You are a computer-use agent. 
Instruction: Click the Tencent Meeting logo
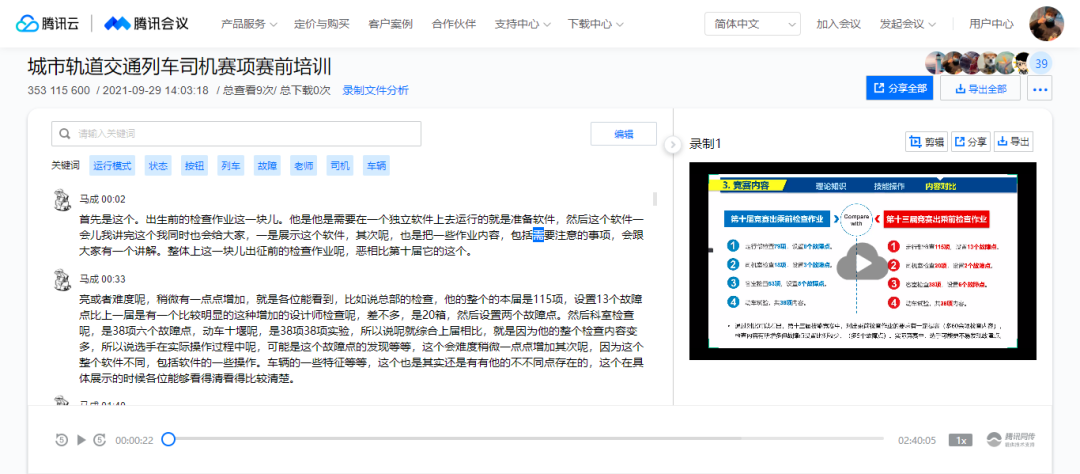(146, 23)
